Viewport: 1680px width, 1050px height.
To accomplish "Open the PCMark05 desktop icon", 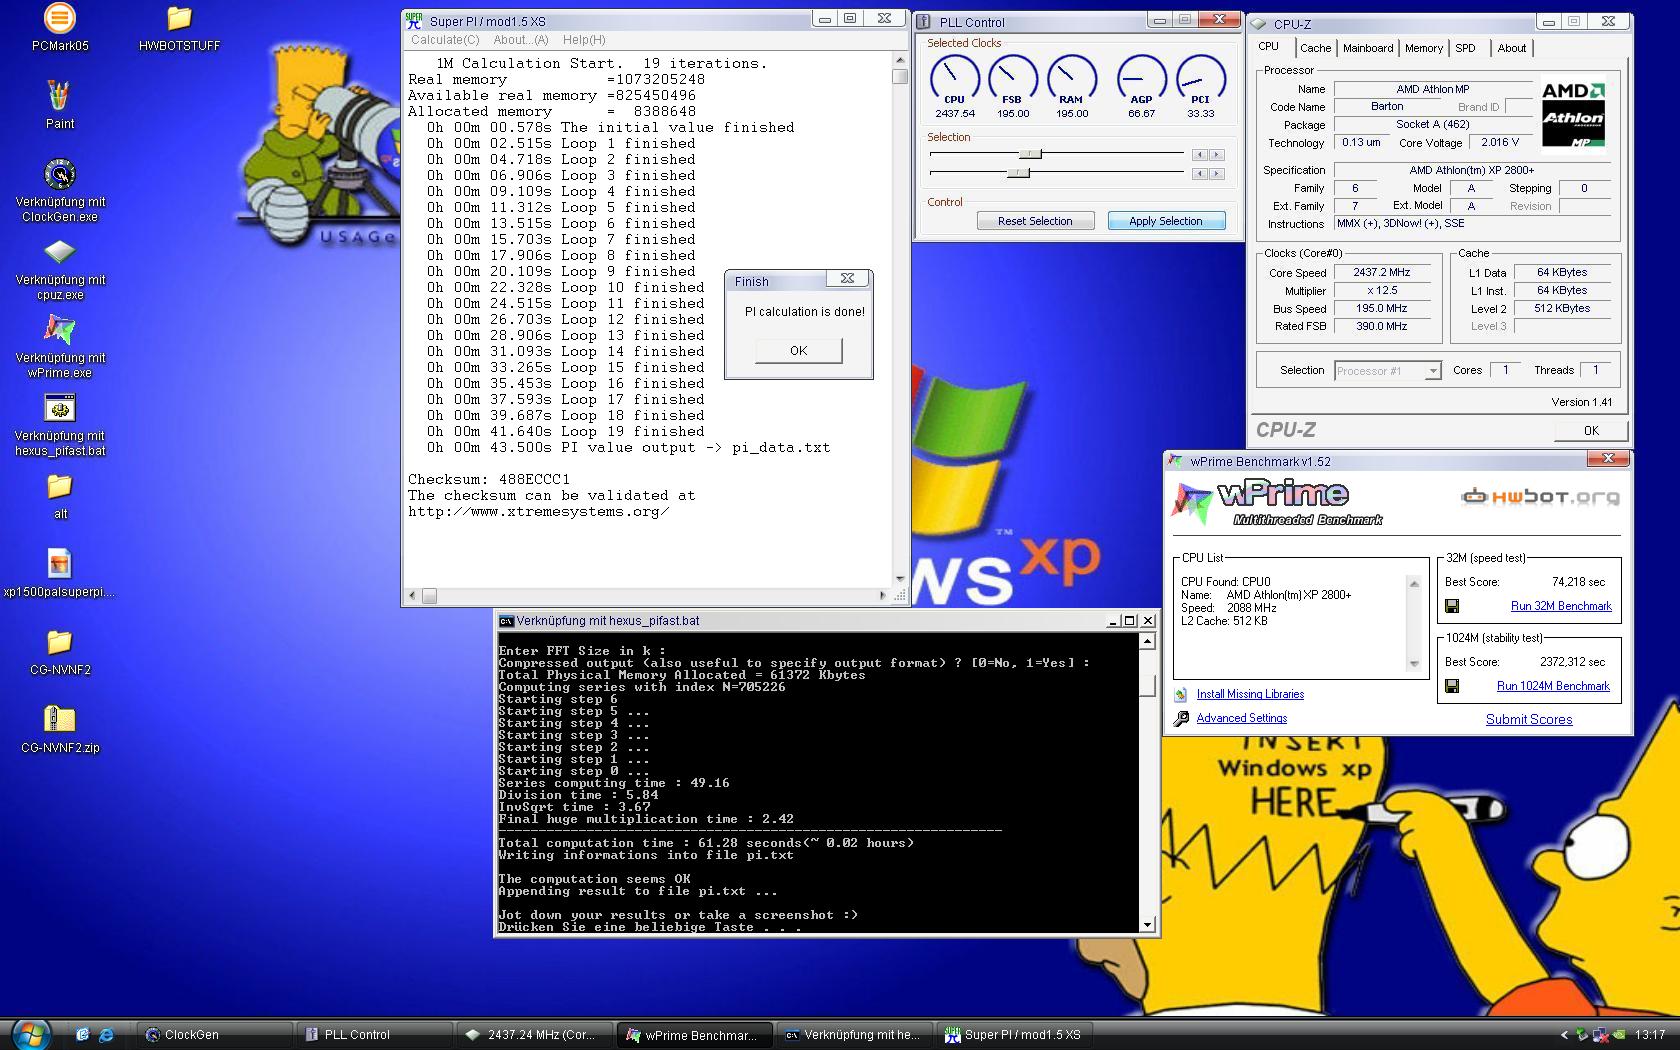I will (60, 18).
